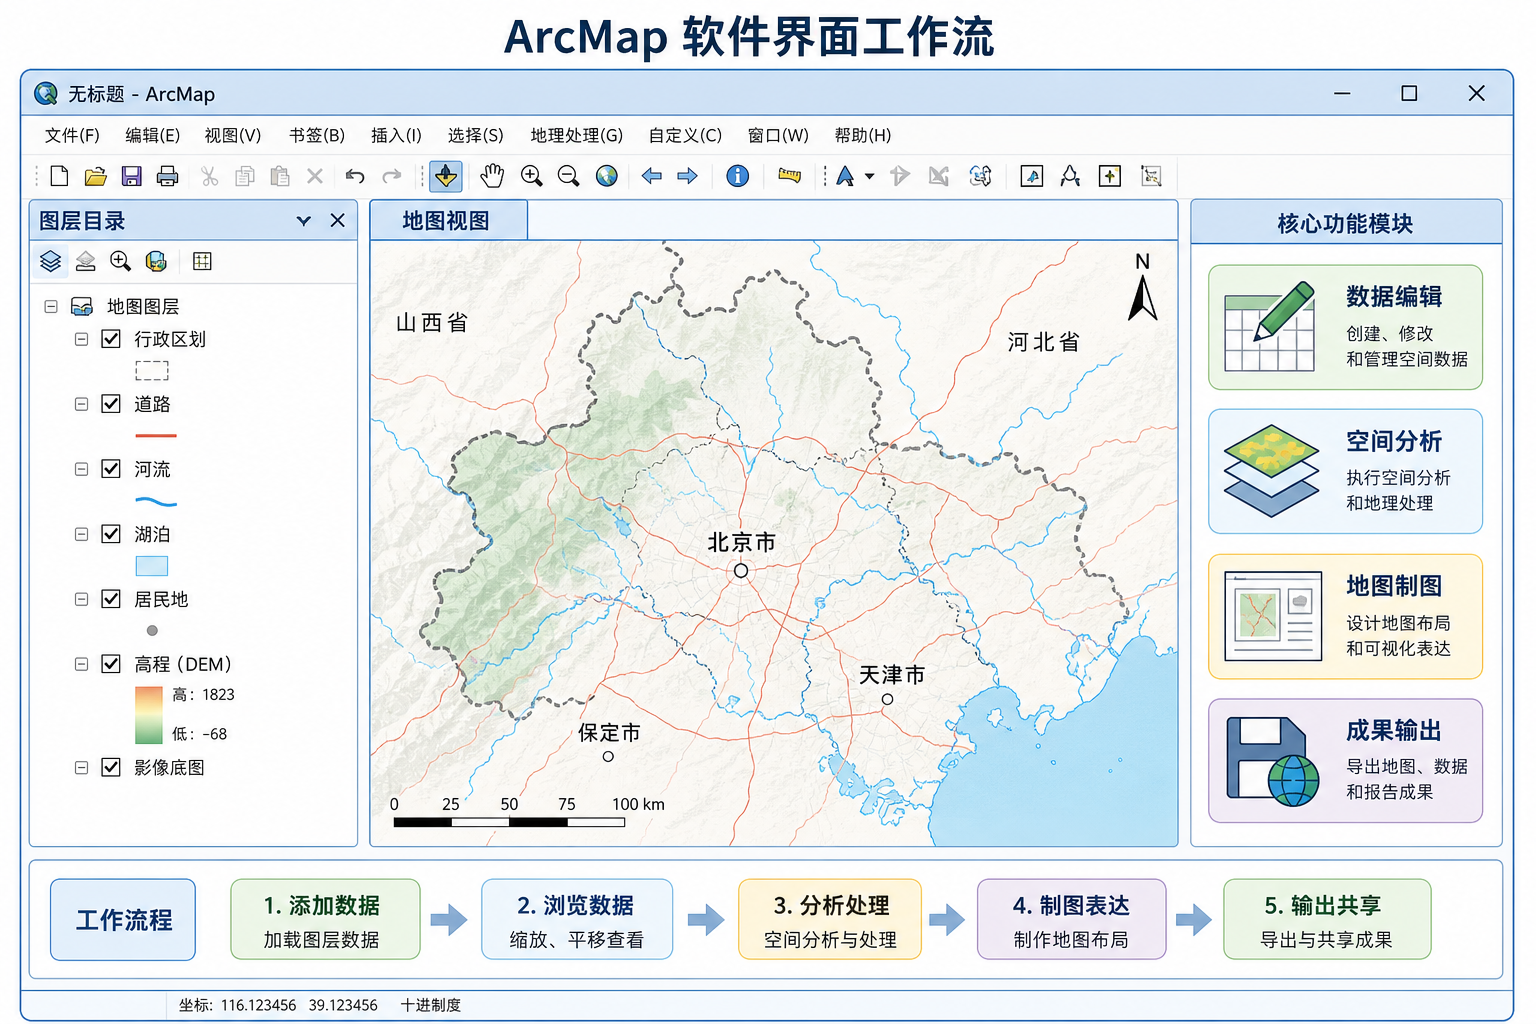Hide the 河流 layer via checkbox
The image size is (1536, 1024).
coord(111,469)
